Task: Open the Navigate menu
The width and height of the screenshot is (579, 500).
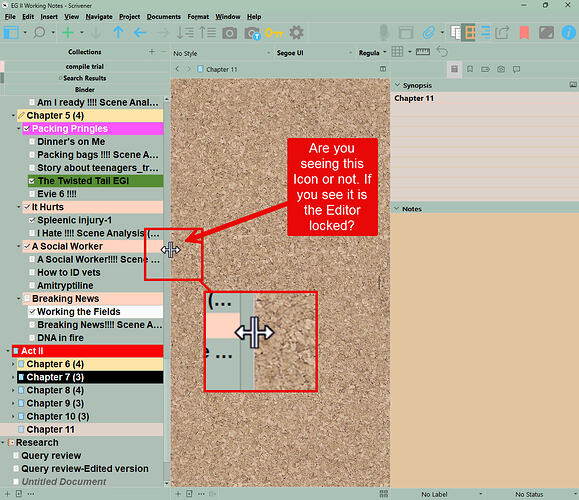Action: point(99,17)
